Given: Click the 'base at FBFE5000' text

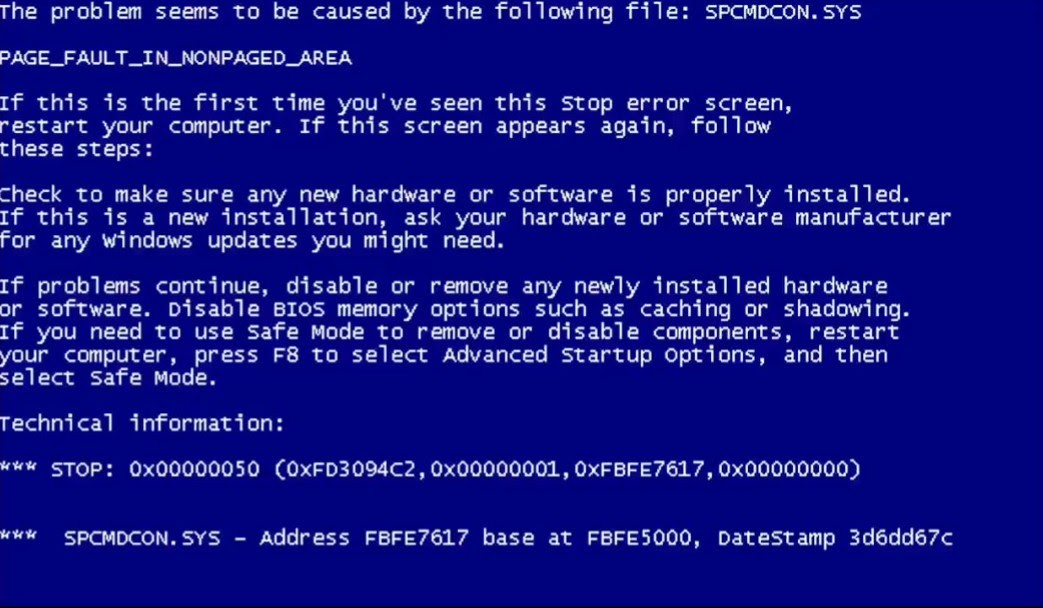Looking at the screenshot, I should pyautogui.click(x=587, y=537).
